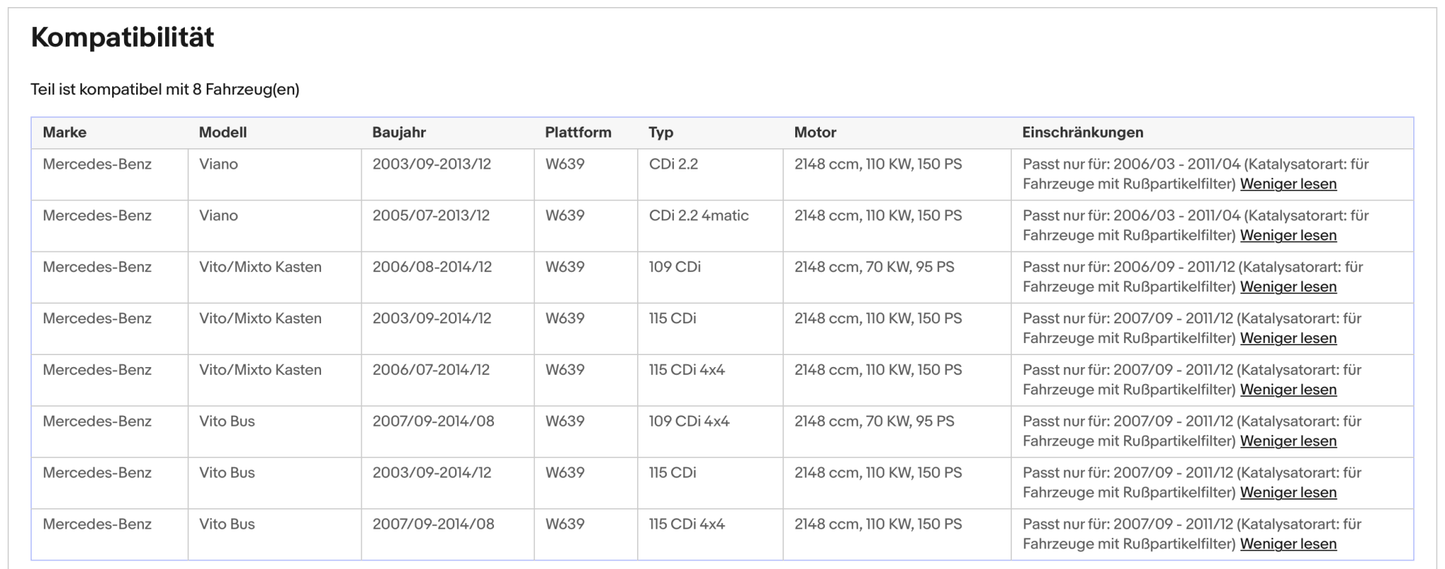Click 'Weniger lesen' in Viano CDi 2.2 4matic row

tap(1288, 235)
